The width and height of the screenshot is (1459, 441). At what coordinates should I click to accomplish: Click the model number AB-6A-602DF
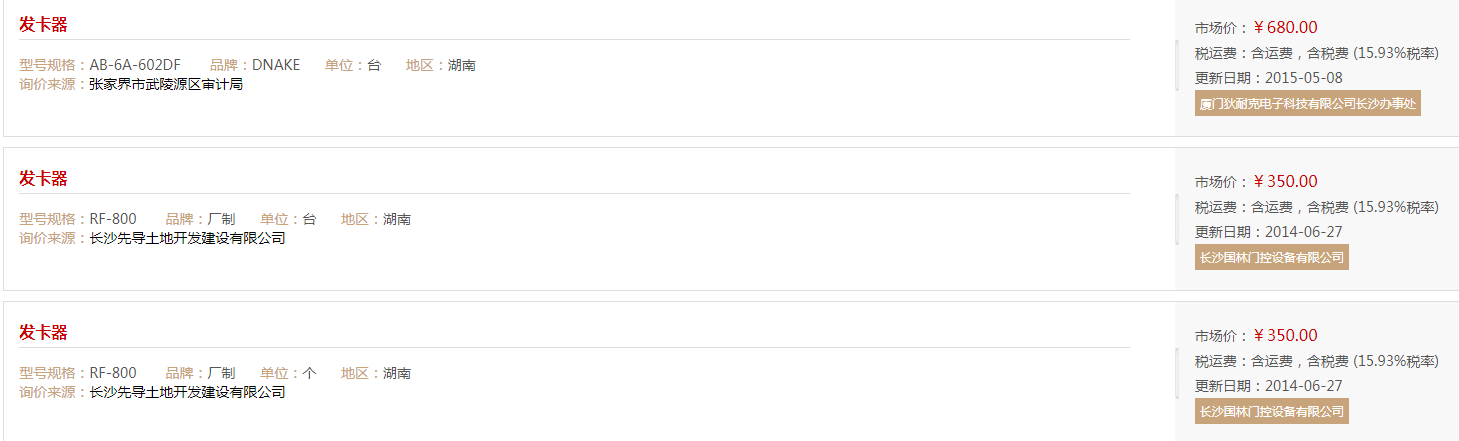click(135, 65)
